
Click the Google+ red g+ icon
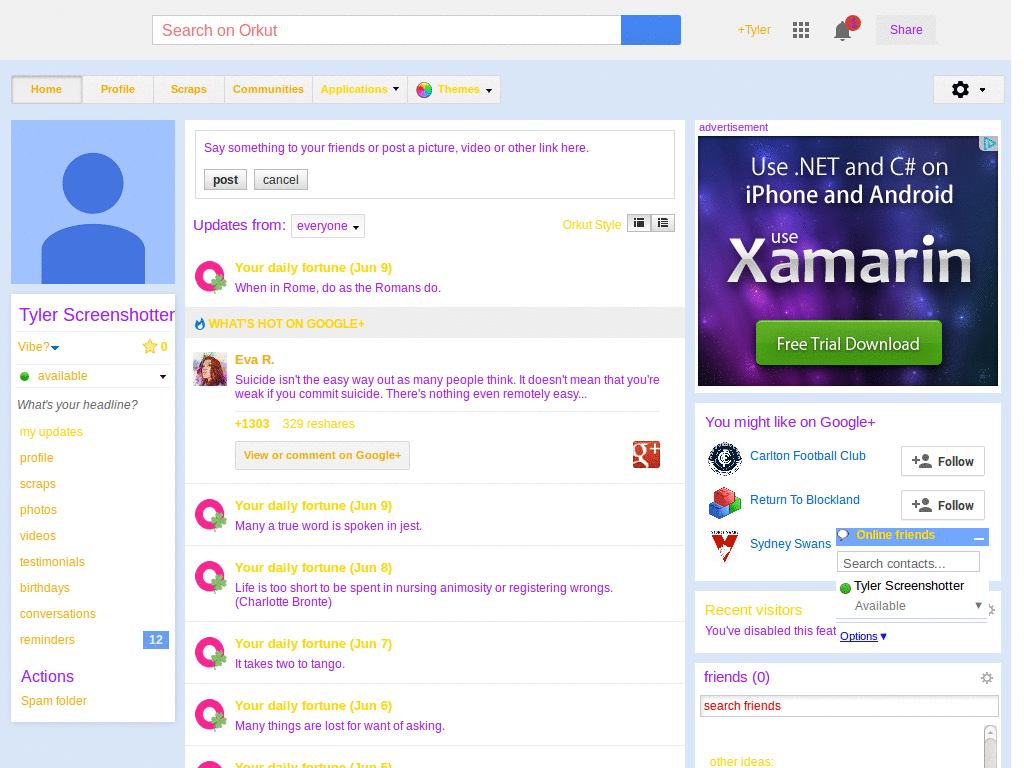pos(646,455)
